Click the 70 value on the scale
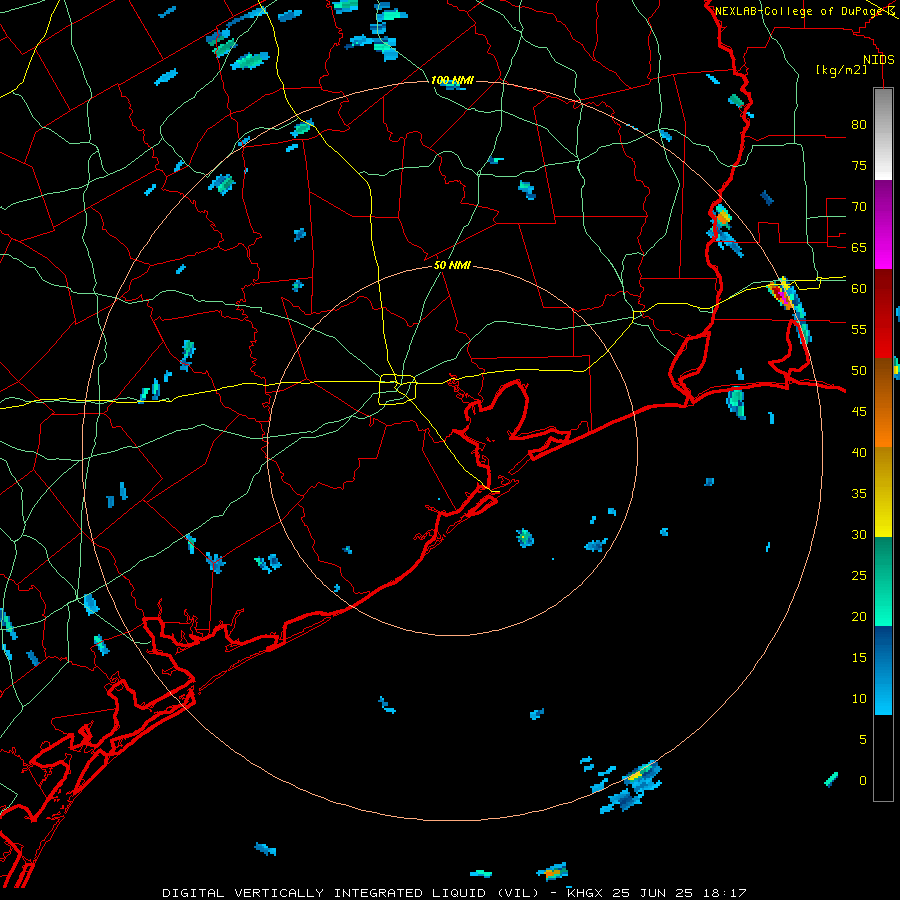 tap(859, 207)
